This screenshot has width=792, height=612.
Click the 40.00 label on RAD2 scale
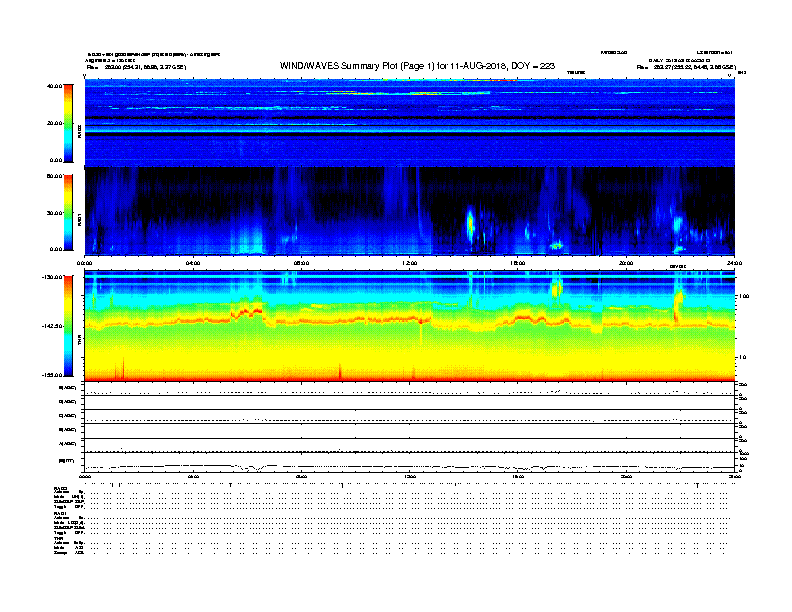click(54, 86)
